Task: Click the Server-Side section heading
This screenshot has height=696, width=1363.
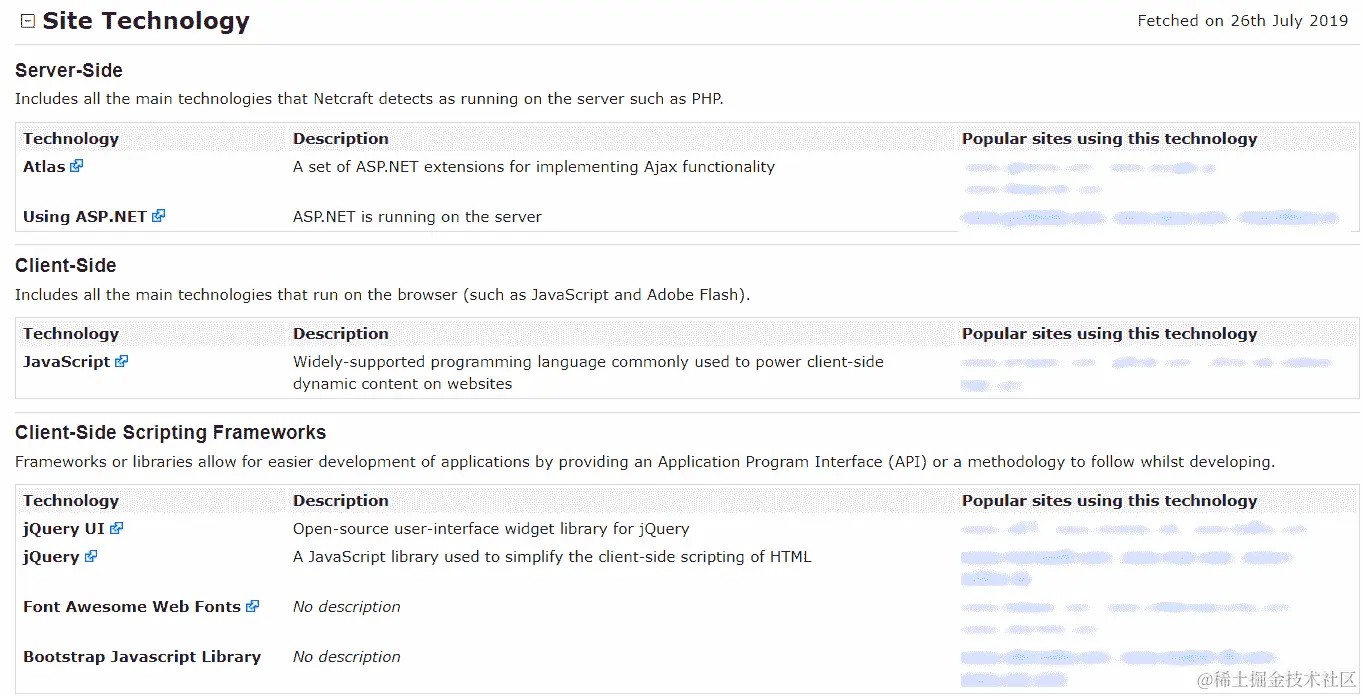Action: click(x=69, y=71)
